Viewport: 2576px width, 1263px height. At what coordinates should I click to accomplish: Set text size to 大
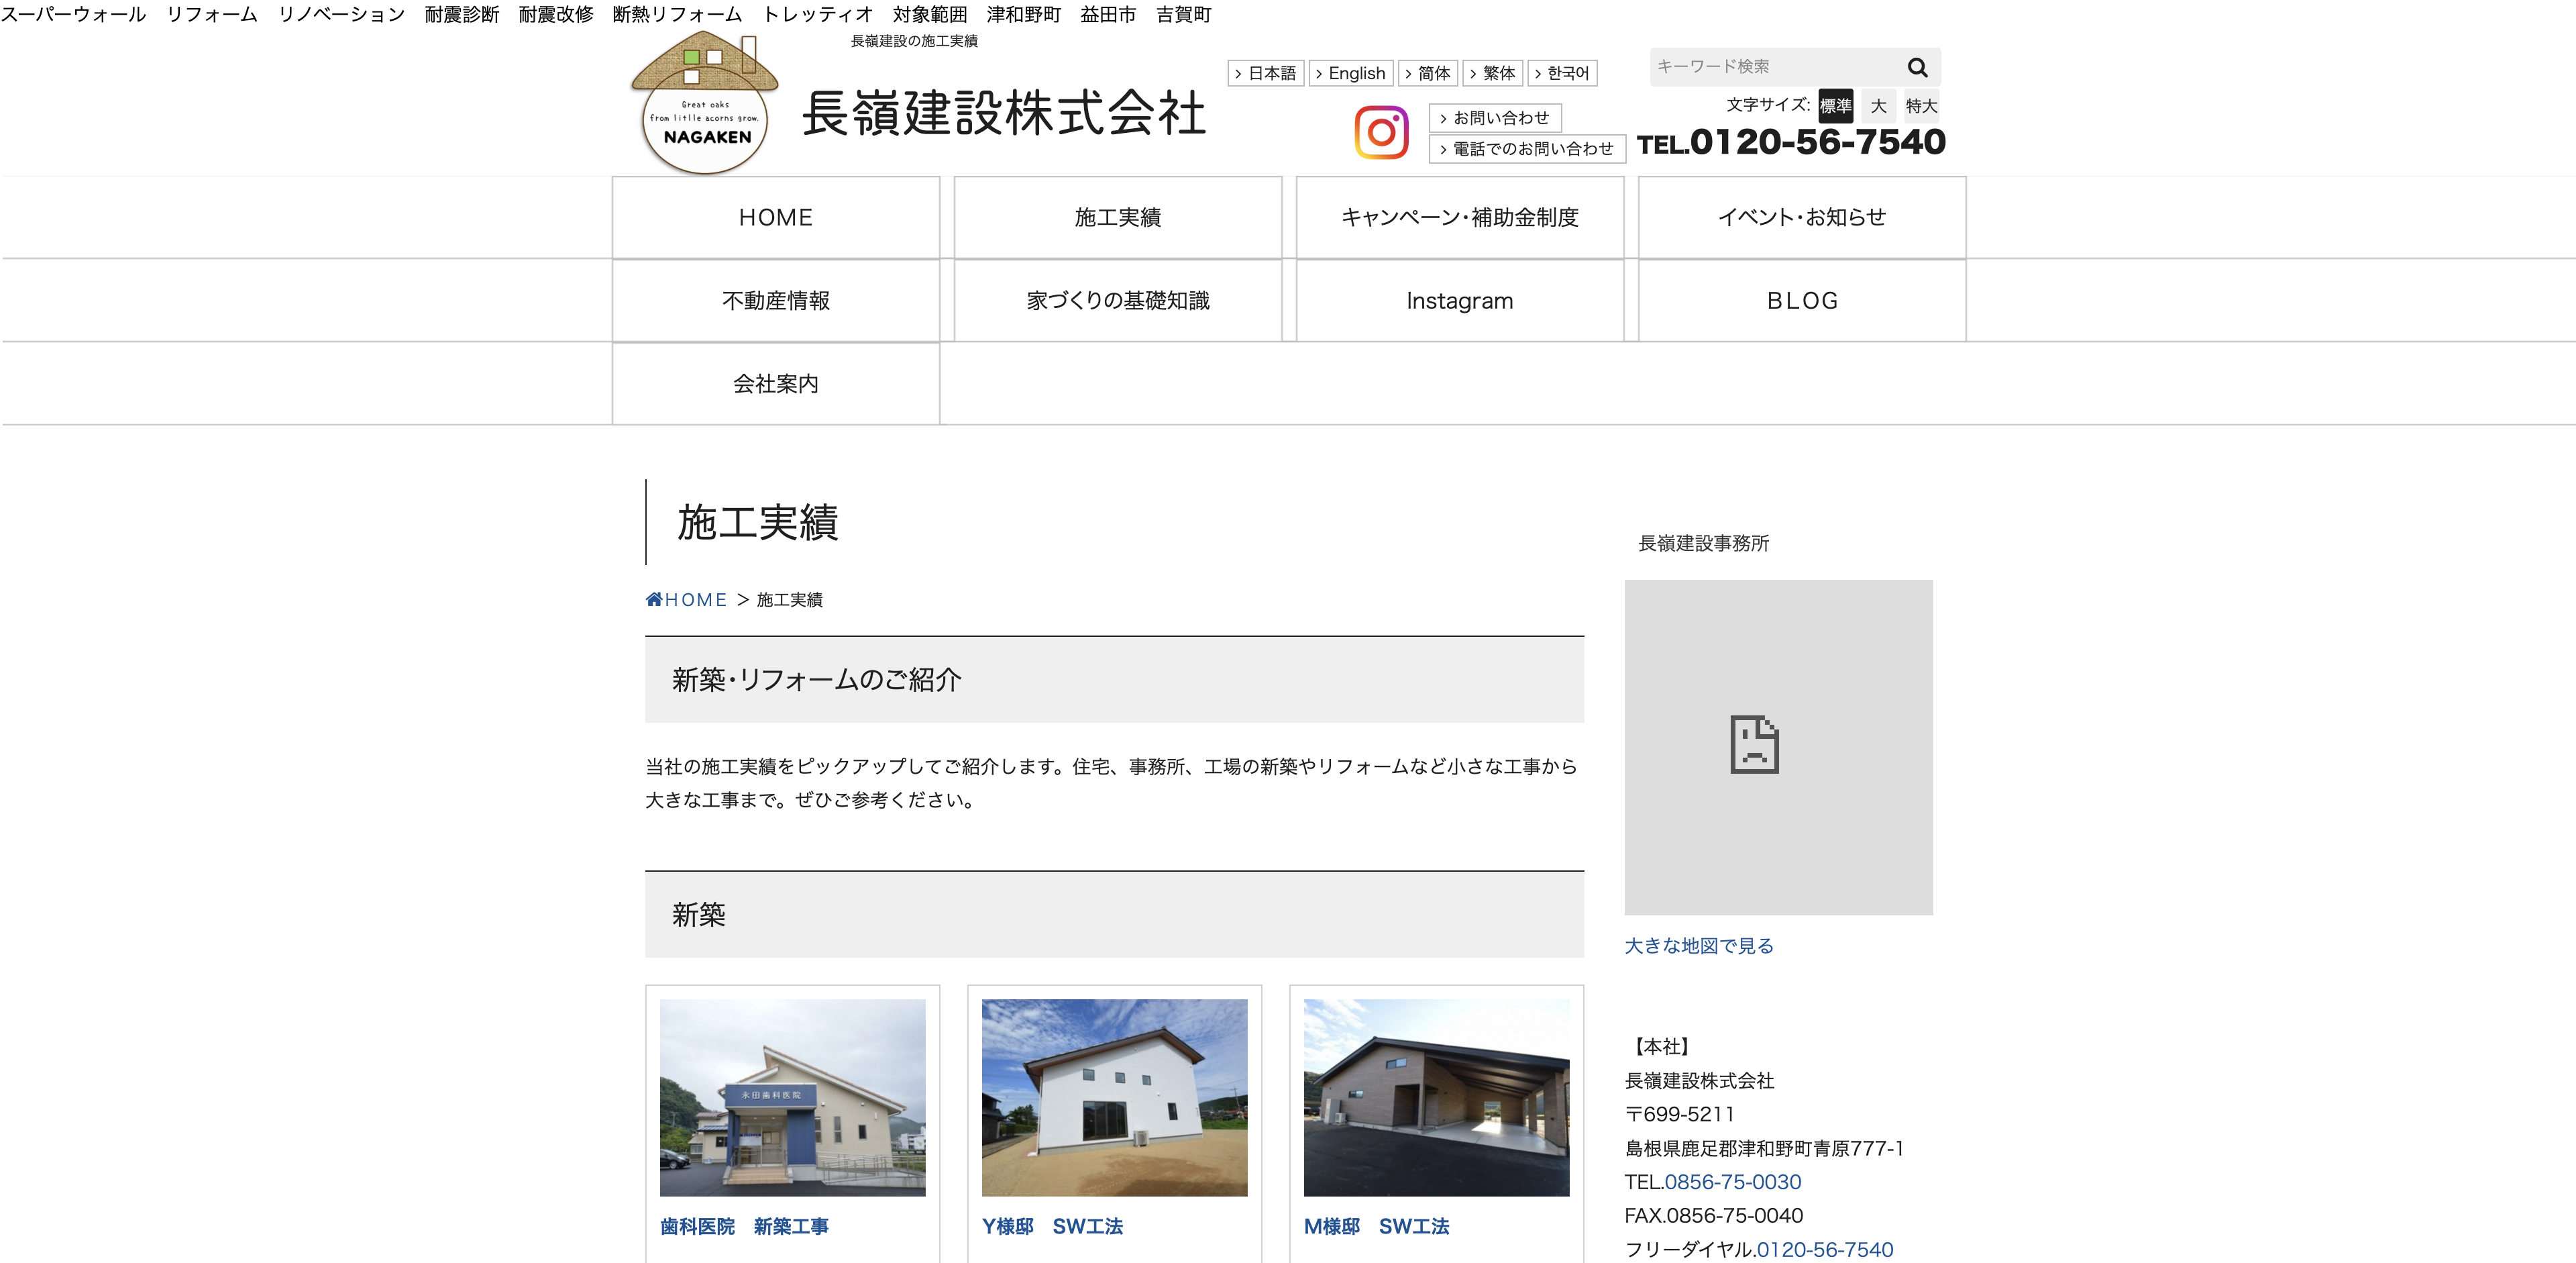click(x=1878, y=106)
